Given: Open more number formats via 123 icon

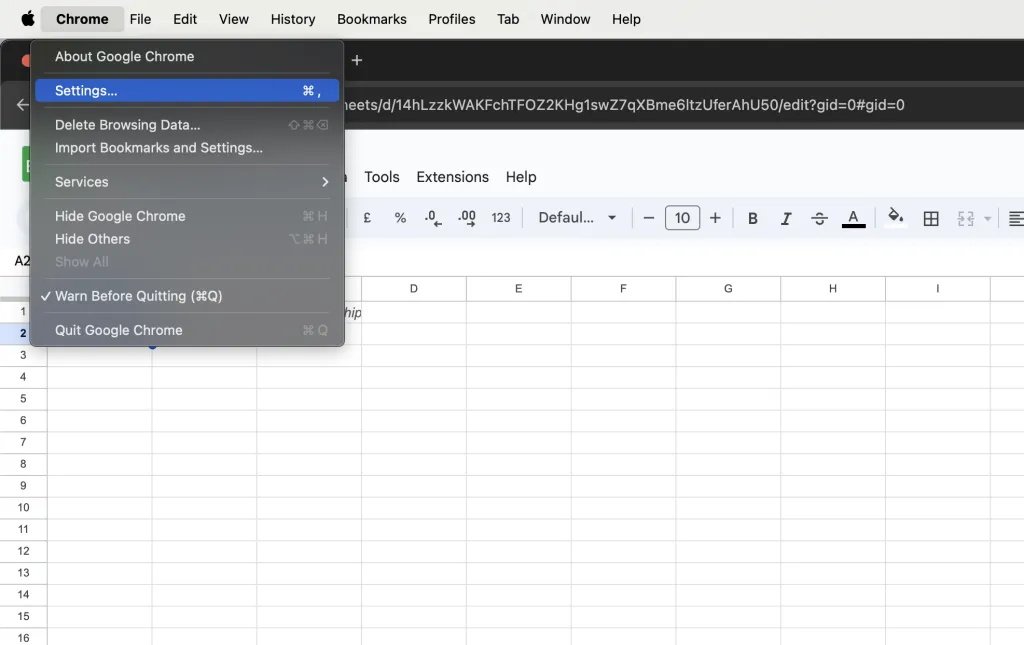Looking at the screenshot, I should pyautogui.click(x=500, y=217).
